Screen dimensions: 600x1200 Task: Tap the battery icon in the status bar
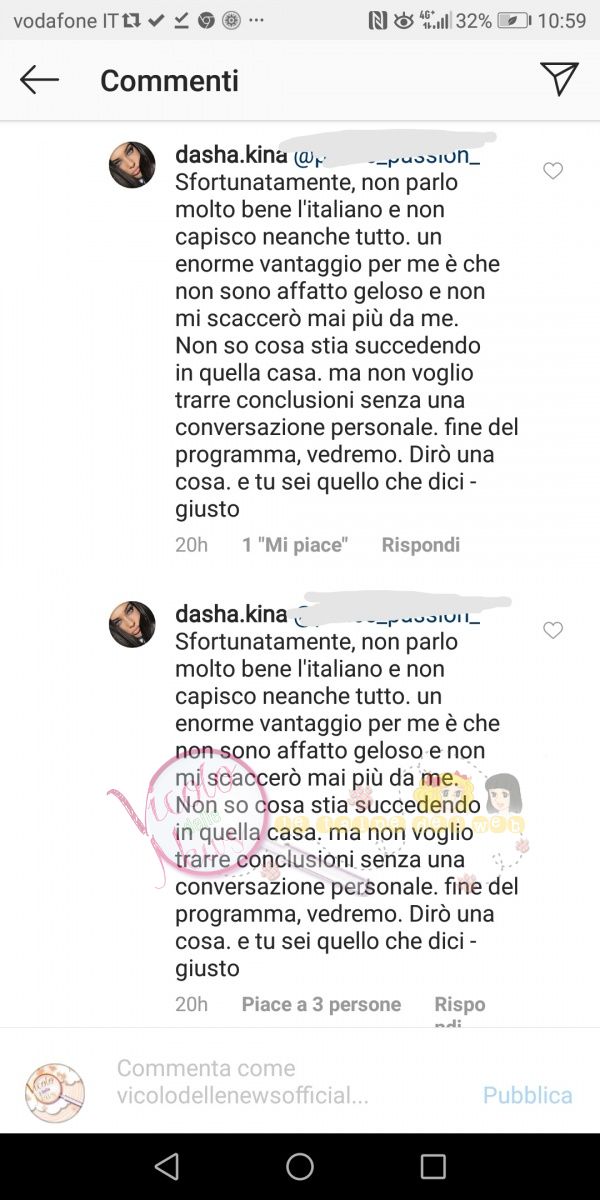[514, 20]
